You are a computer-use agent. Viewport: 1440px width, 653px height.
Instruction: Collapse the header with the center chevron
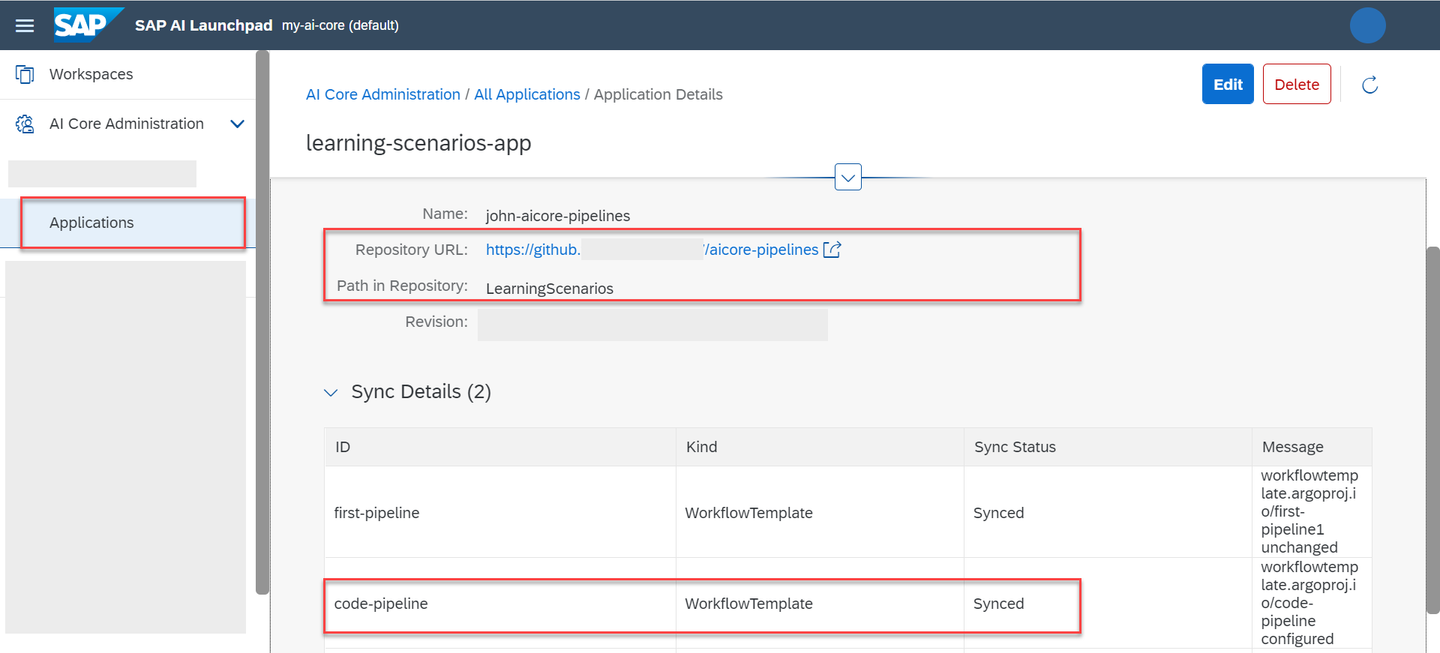coord(848,178)
